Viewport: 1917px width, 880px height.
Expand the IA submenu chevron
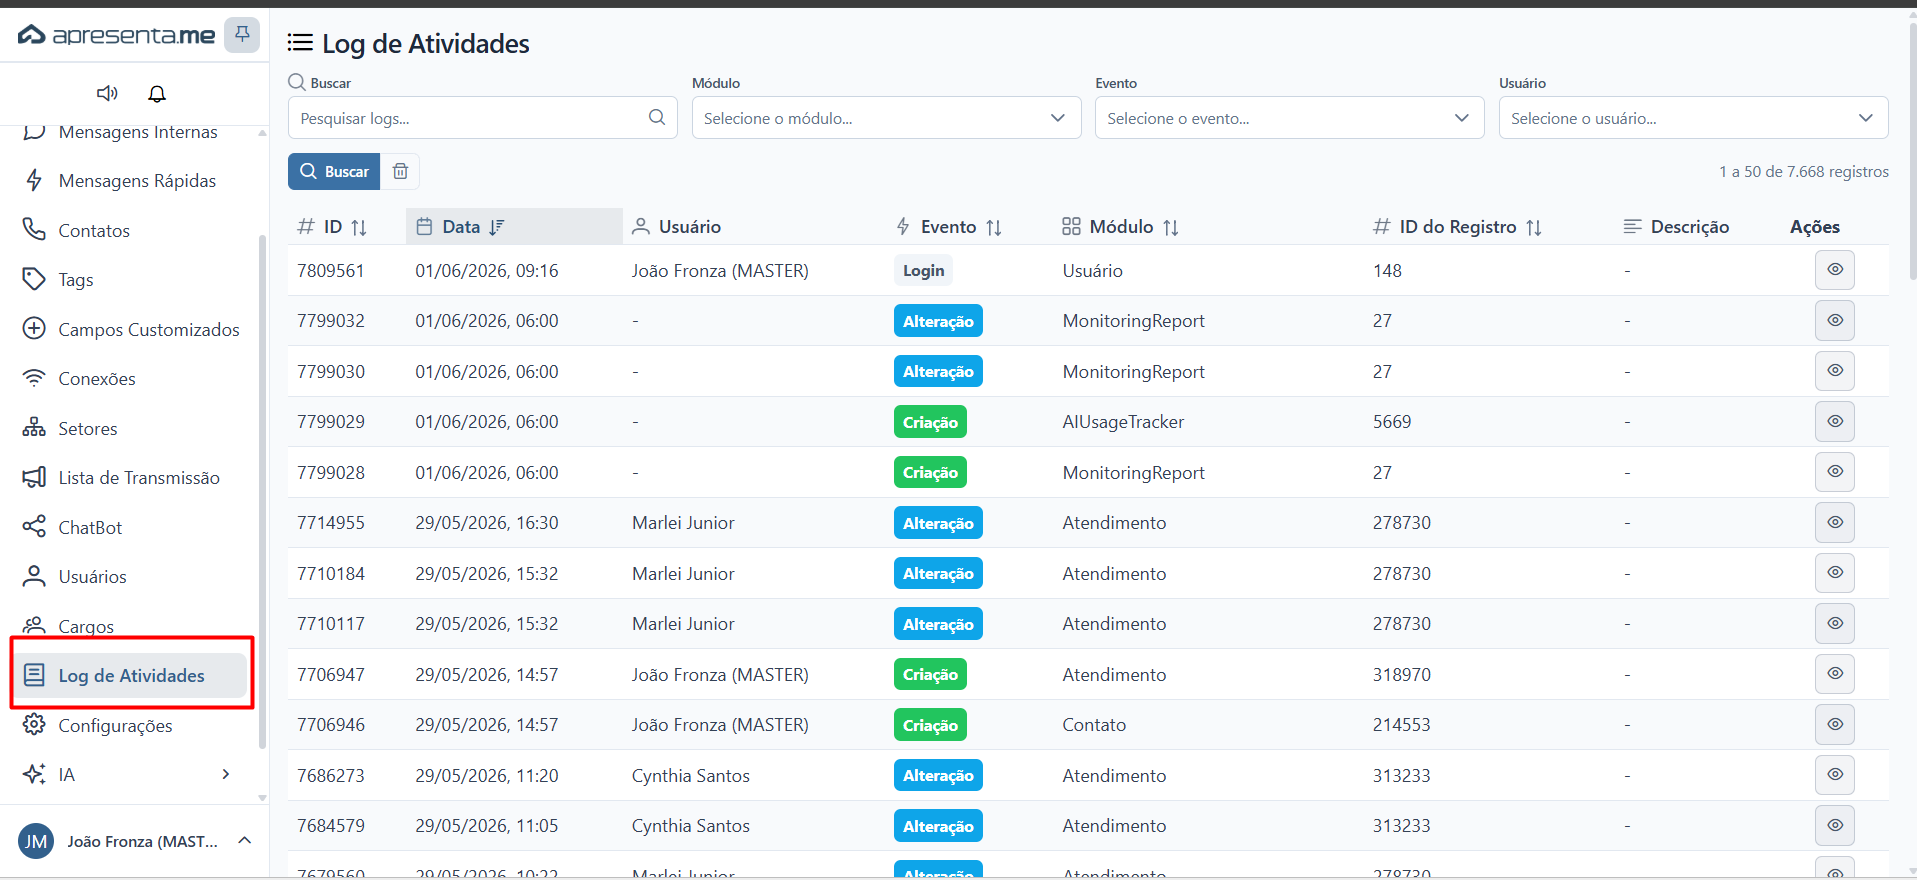point(226,774)
